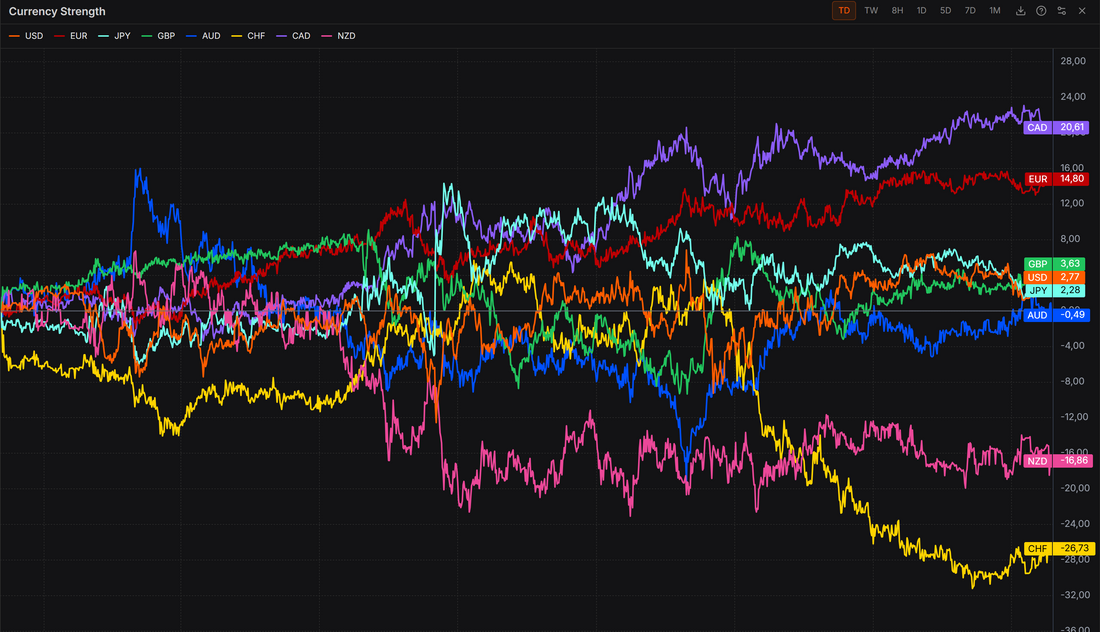Click the 12,00 axis label
Screen dimensions: 1100x632
(x=1073, y=203)
